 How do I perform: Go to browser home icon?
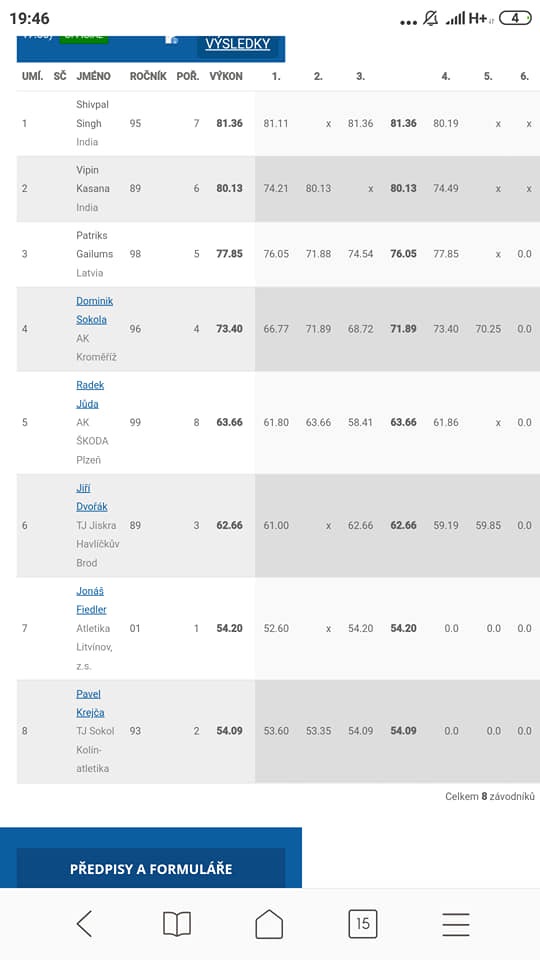pos(269,923)
